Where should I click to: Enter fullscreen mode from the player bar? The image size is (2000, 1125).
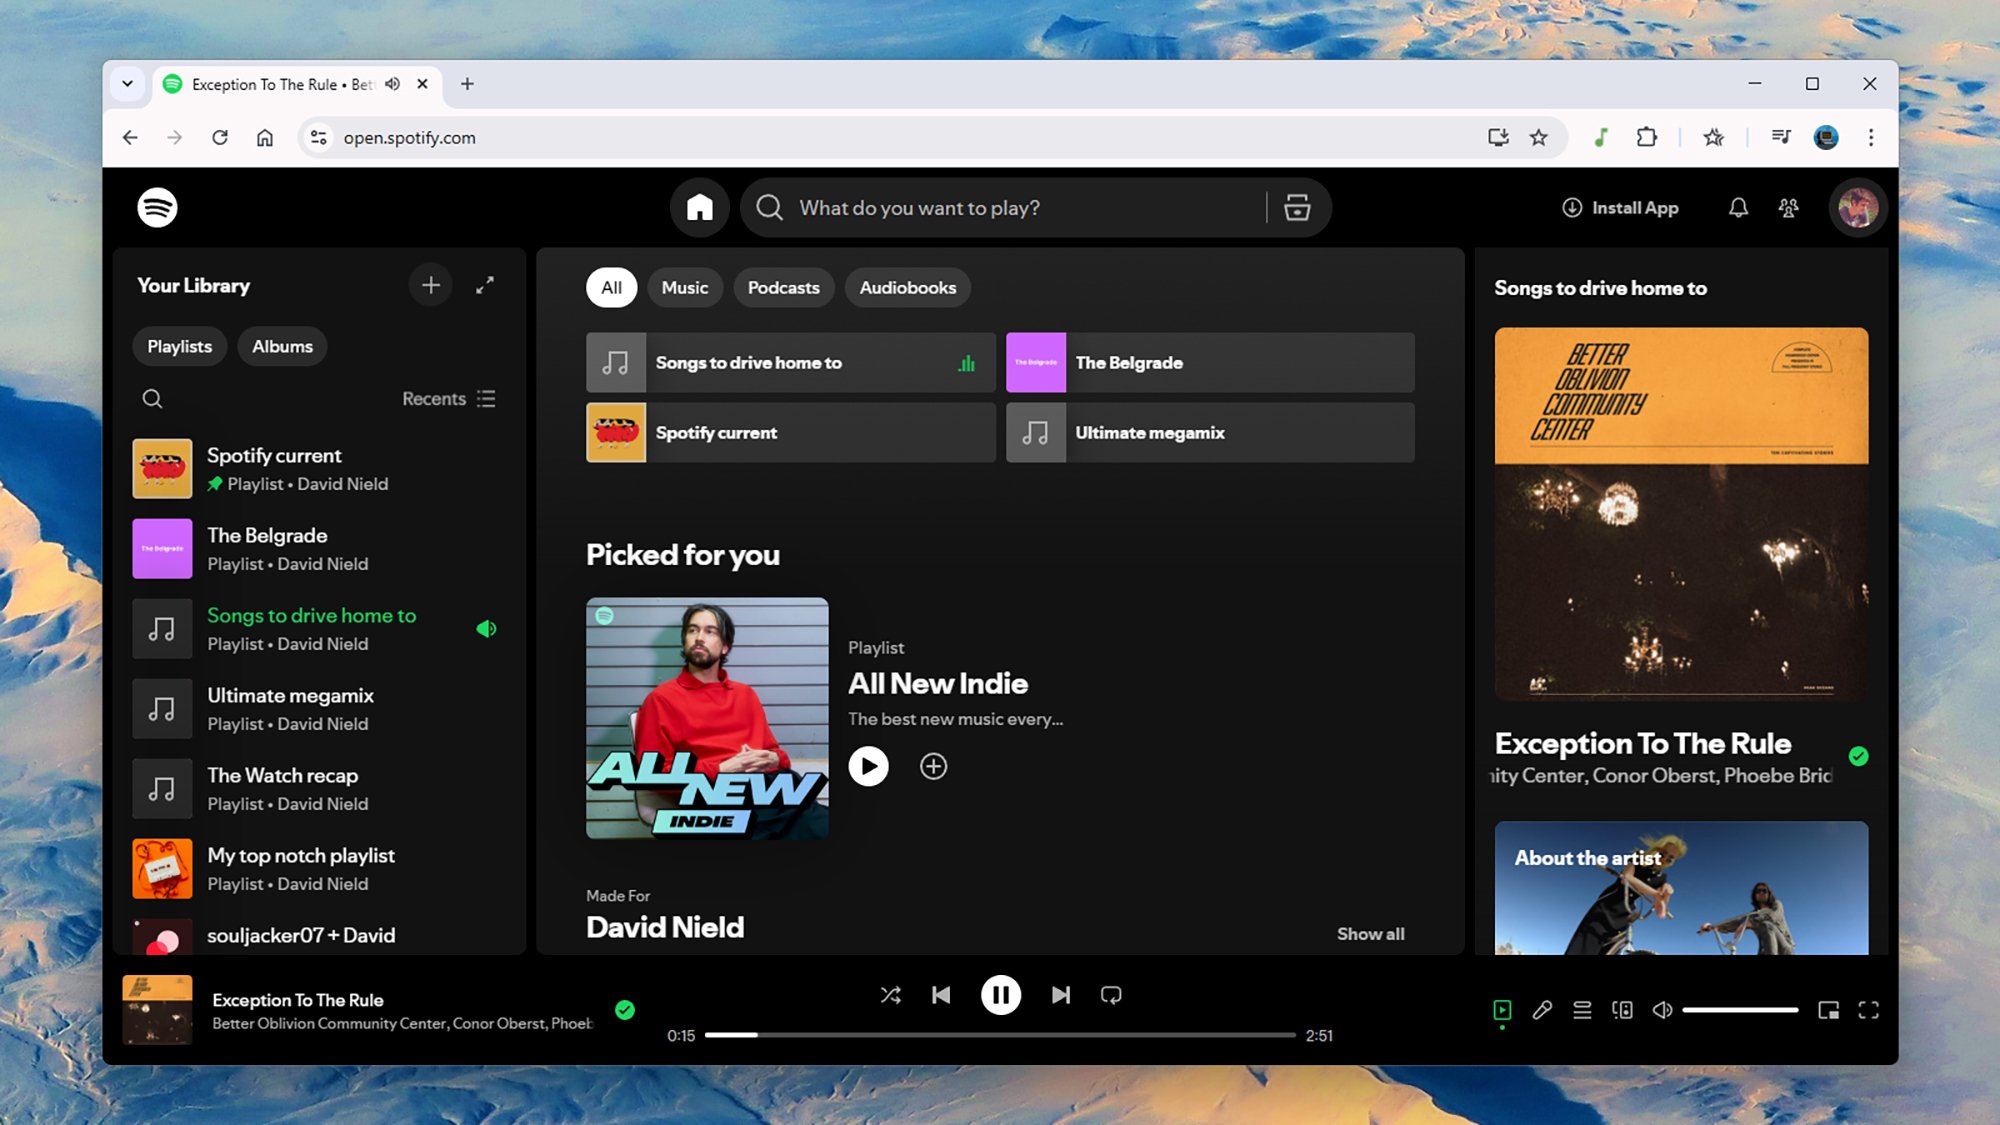pyautogui.click(x=1866, y=1010)
